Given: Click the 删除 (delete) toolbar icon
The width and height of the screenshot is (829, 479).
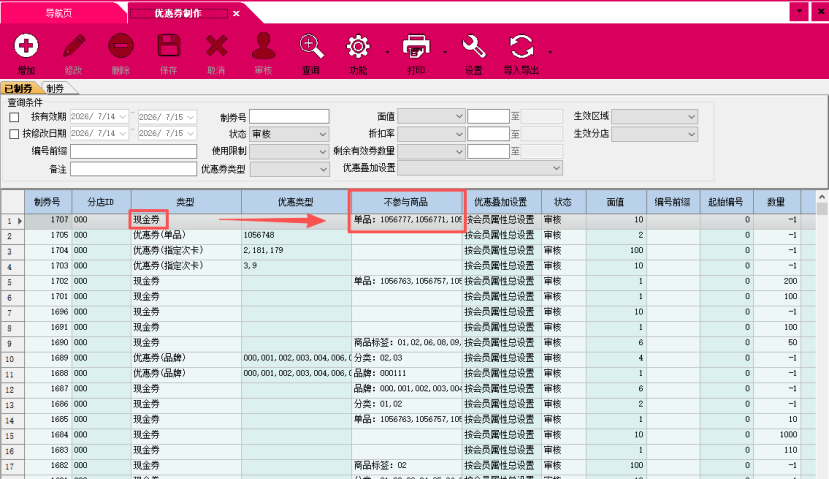Looking at the screenshot, I should pyautogui.click(x=121, y=46).
